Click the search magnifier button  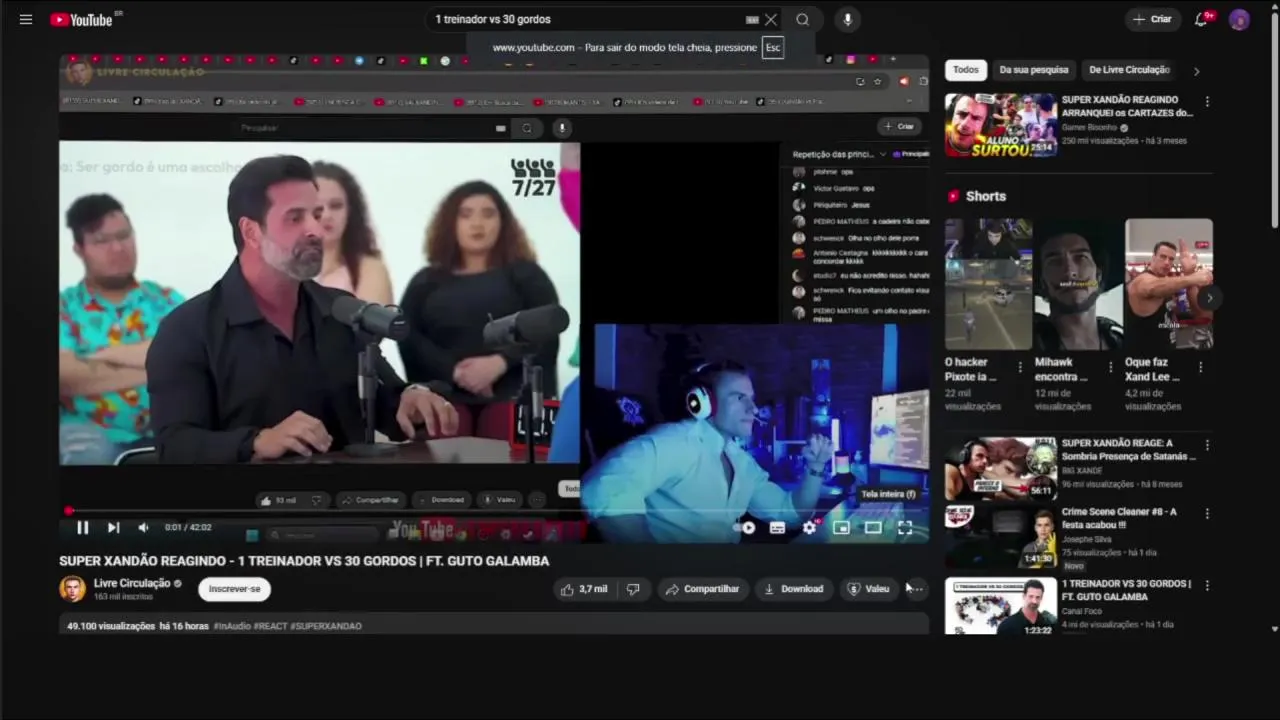(x=802, y=19)
